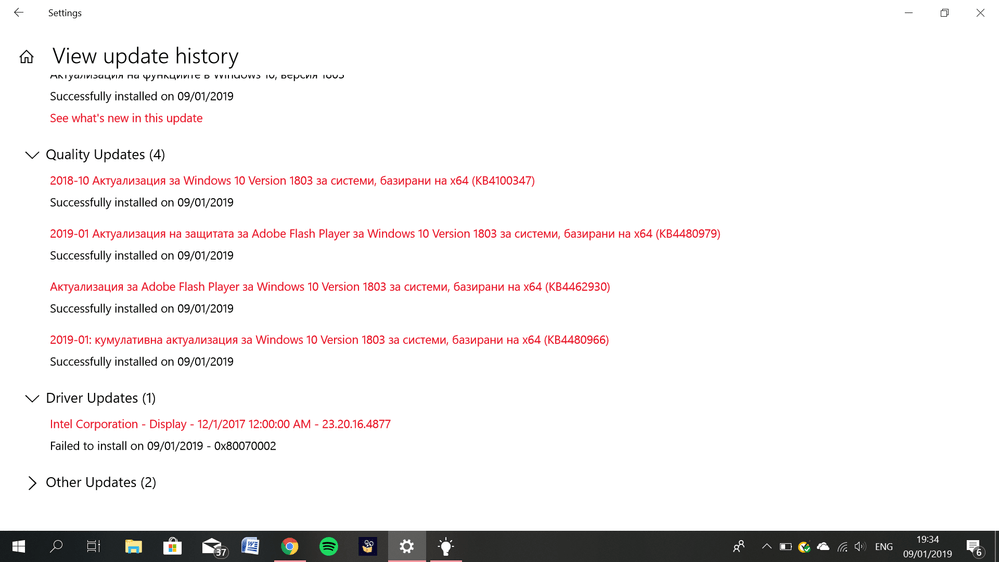Open Microsoft Word from the taskbar
This screenshot has height=562, width=999.
coord(250,547)
